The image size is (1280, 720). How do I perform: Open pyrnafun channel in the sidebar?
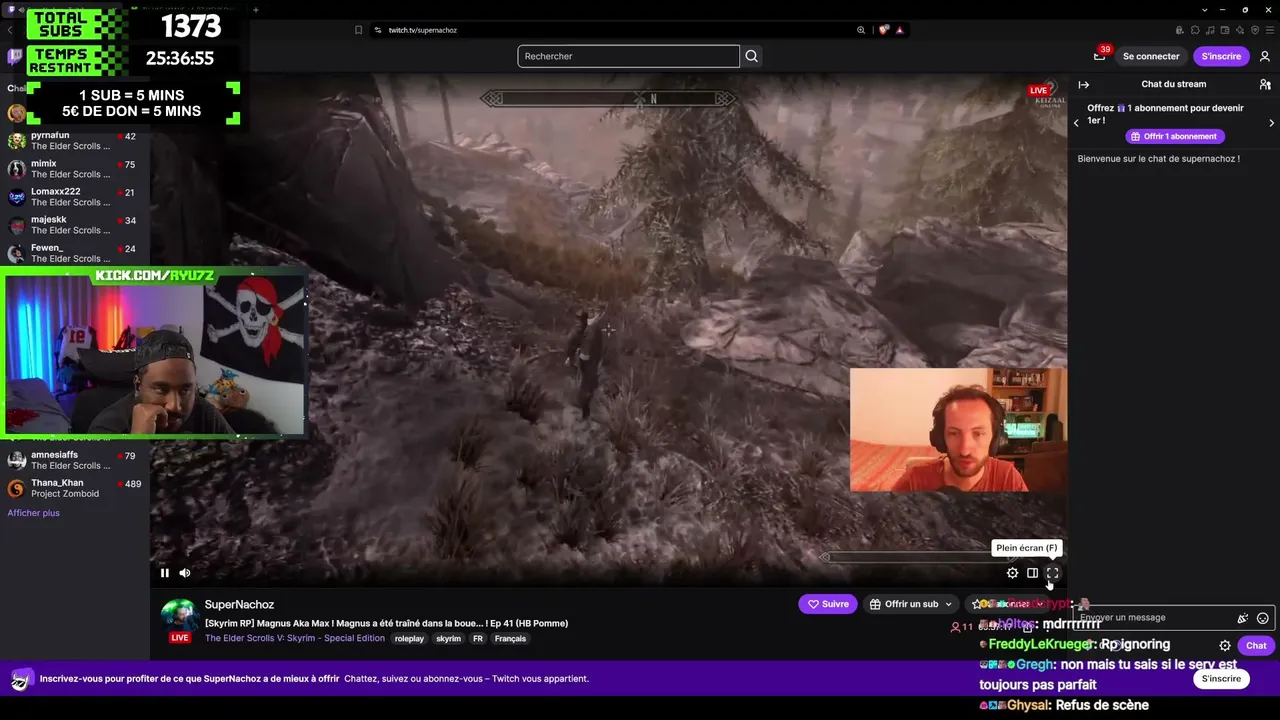(x=75, y=141)
